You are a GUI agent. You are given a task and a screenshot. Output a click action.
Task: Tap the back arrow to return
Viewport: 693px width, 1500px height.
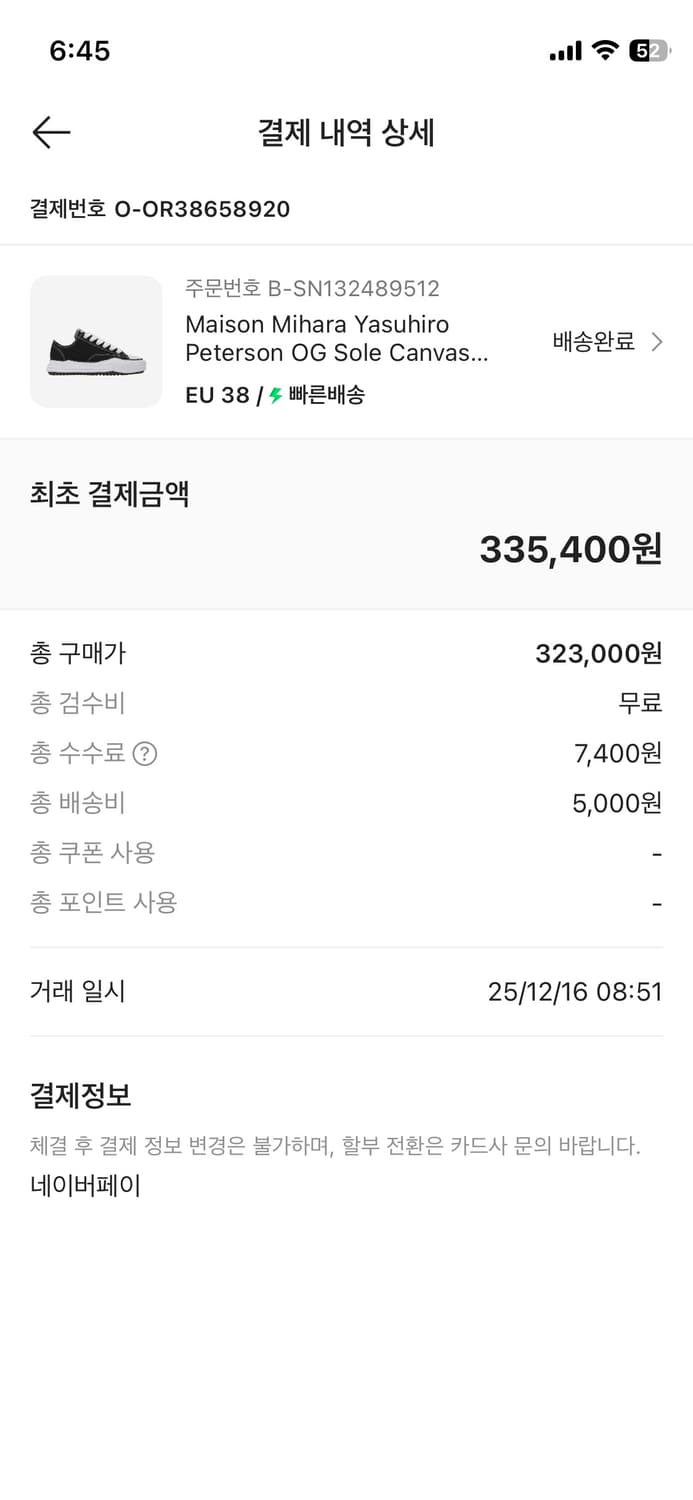click(x=51, y=132)
